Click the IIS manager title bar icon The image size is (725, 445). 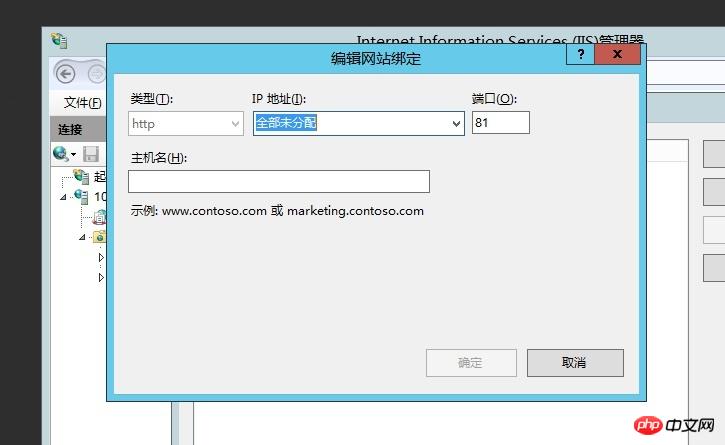coord(59,40)
